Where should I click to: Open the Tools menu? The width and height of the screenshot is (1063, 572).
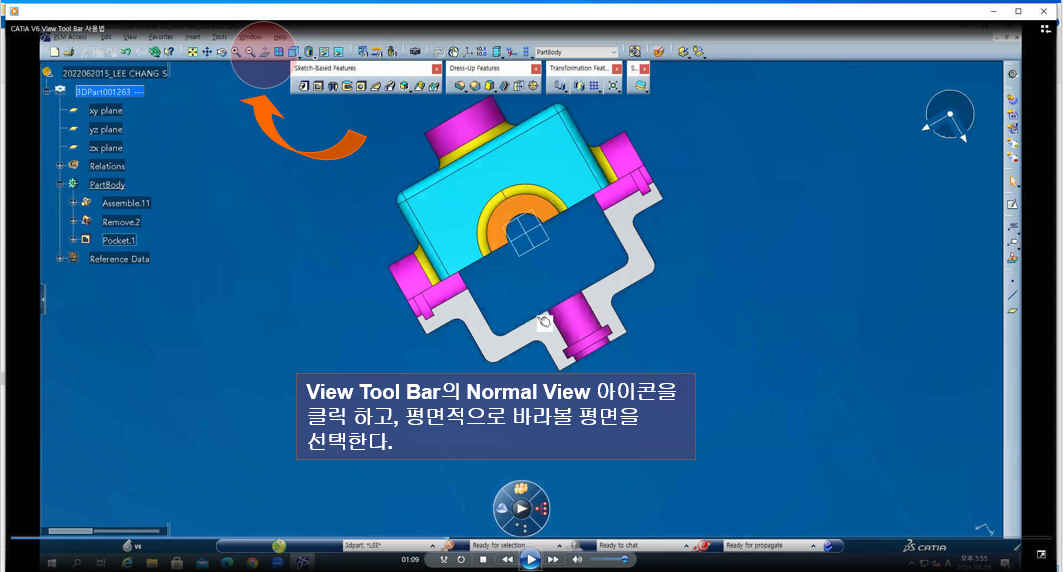(x=220, y=37)
